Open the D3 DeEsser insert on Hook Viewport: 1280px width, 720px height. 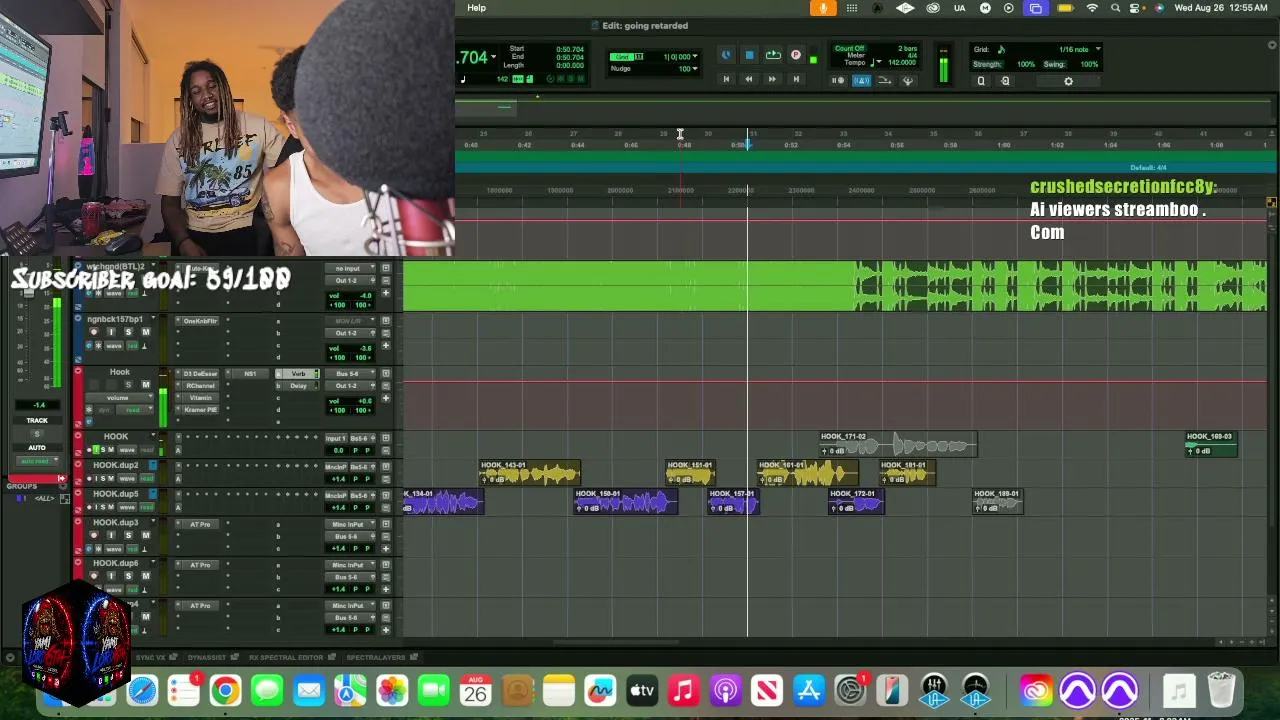(x=200, y=374)
